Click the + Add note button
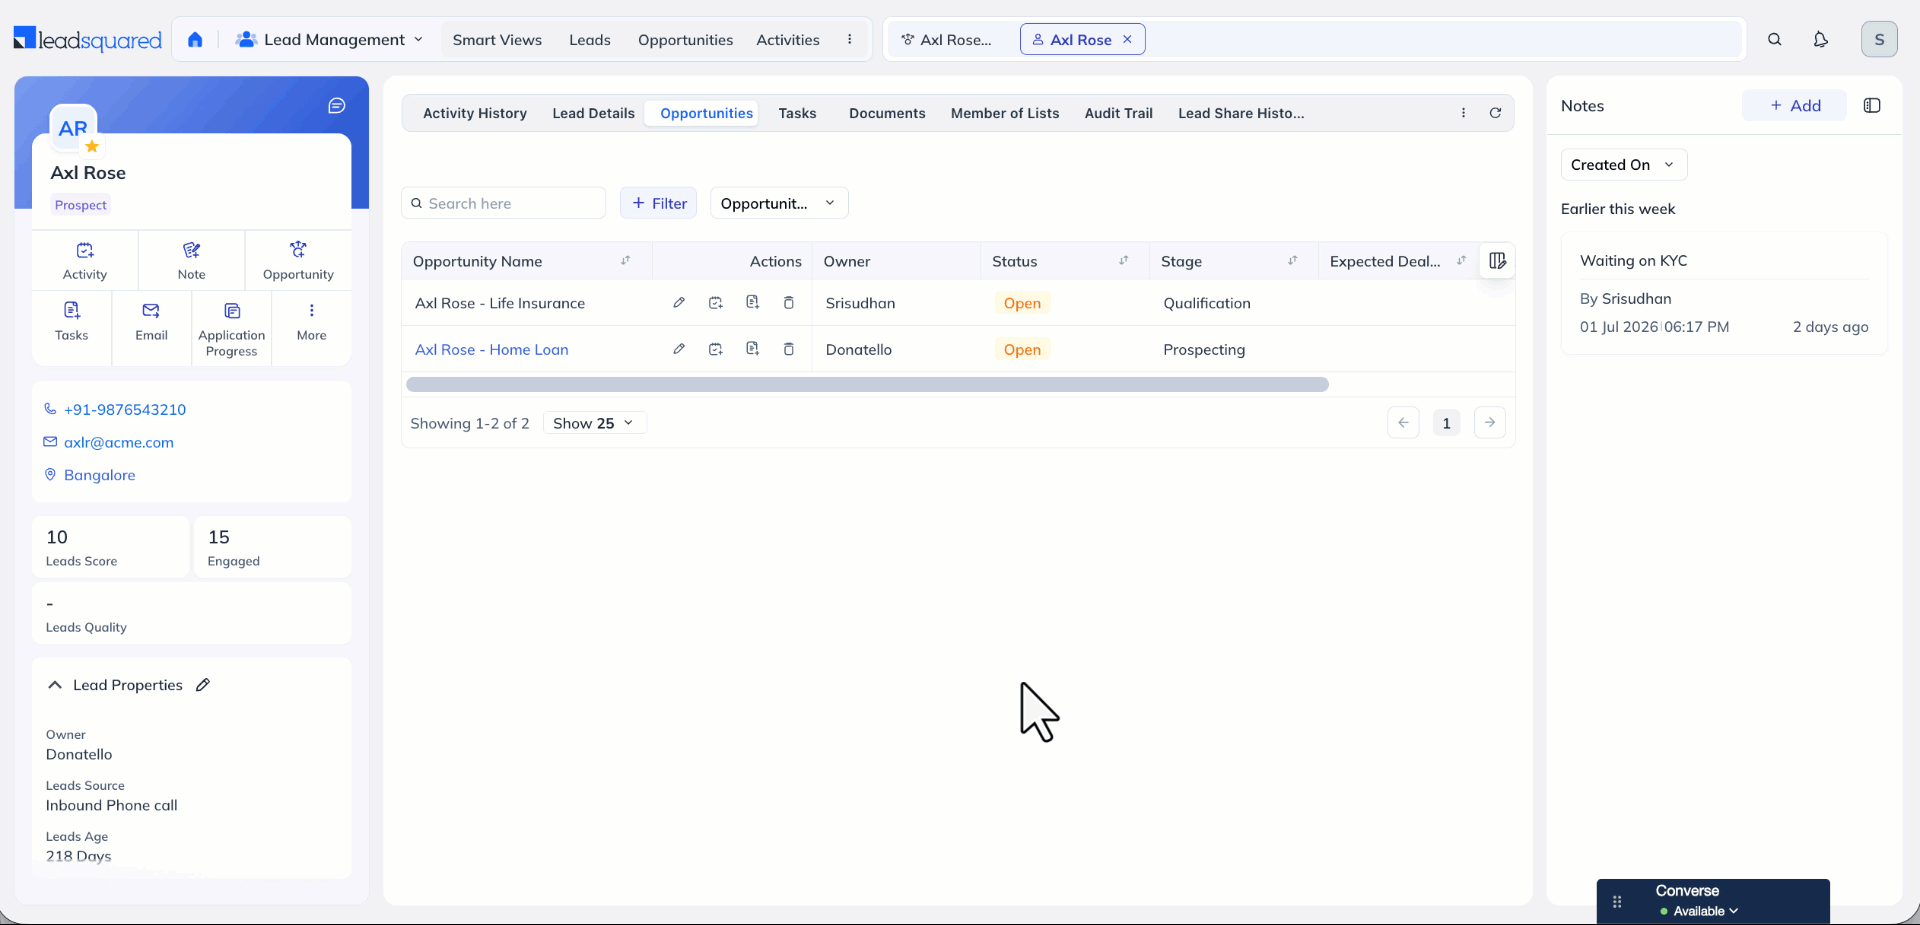The height and width of the screenshot is (925, 1920). point(1795,106)
